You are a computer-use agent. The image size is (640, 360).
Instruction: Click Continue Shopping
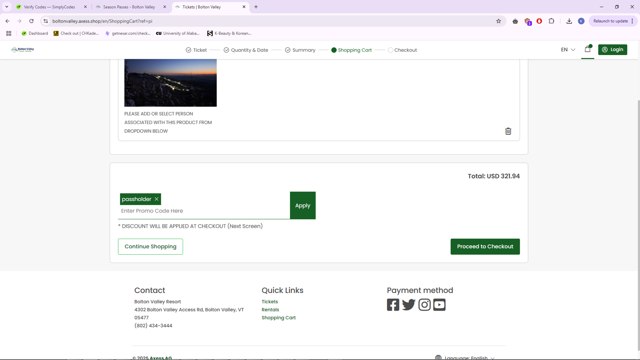(150, 247)
